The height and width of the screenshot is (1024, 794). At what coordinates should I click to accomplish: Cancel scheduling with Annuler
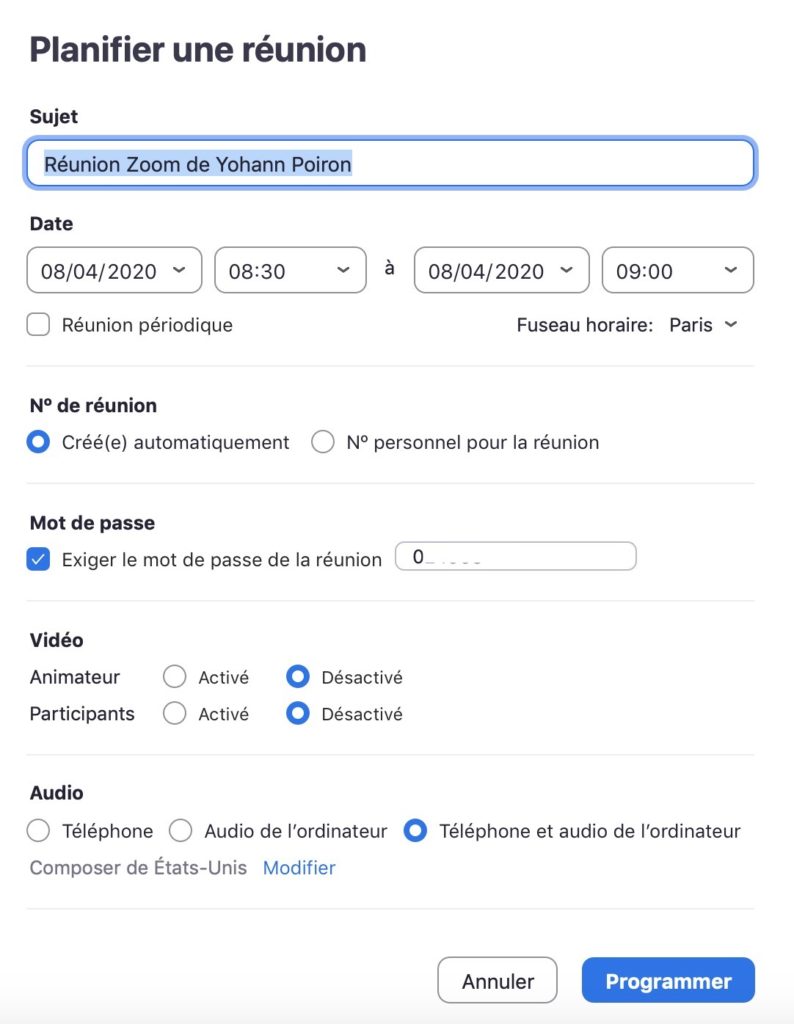pos(497,980)
